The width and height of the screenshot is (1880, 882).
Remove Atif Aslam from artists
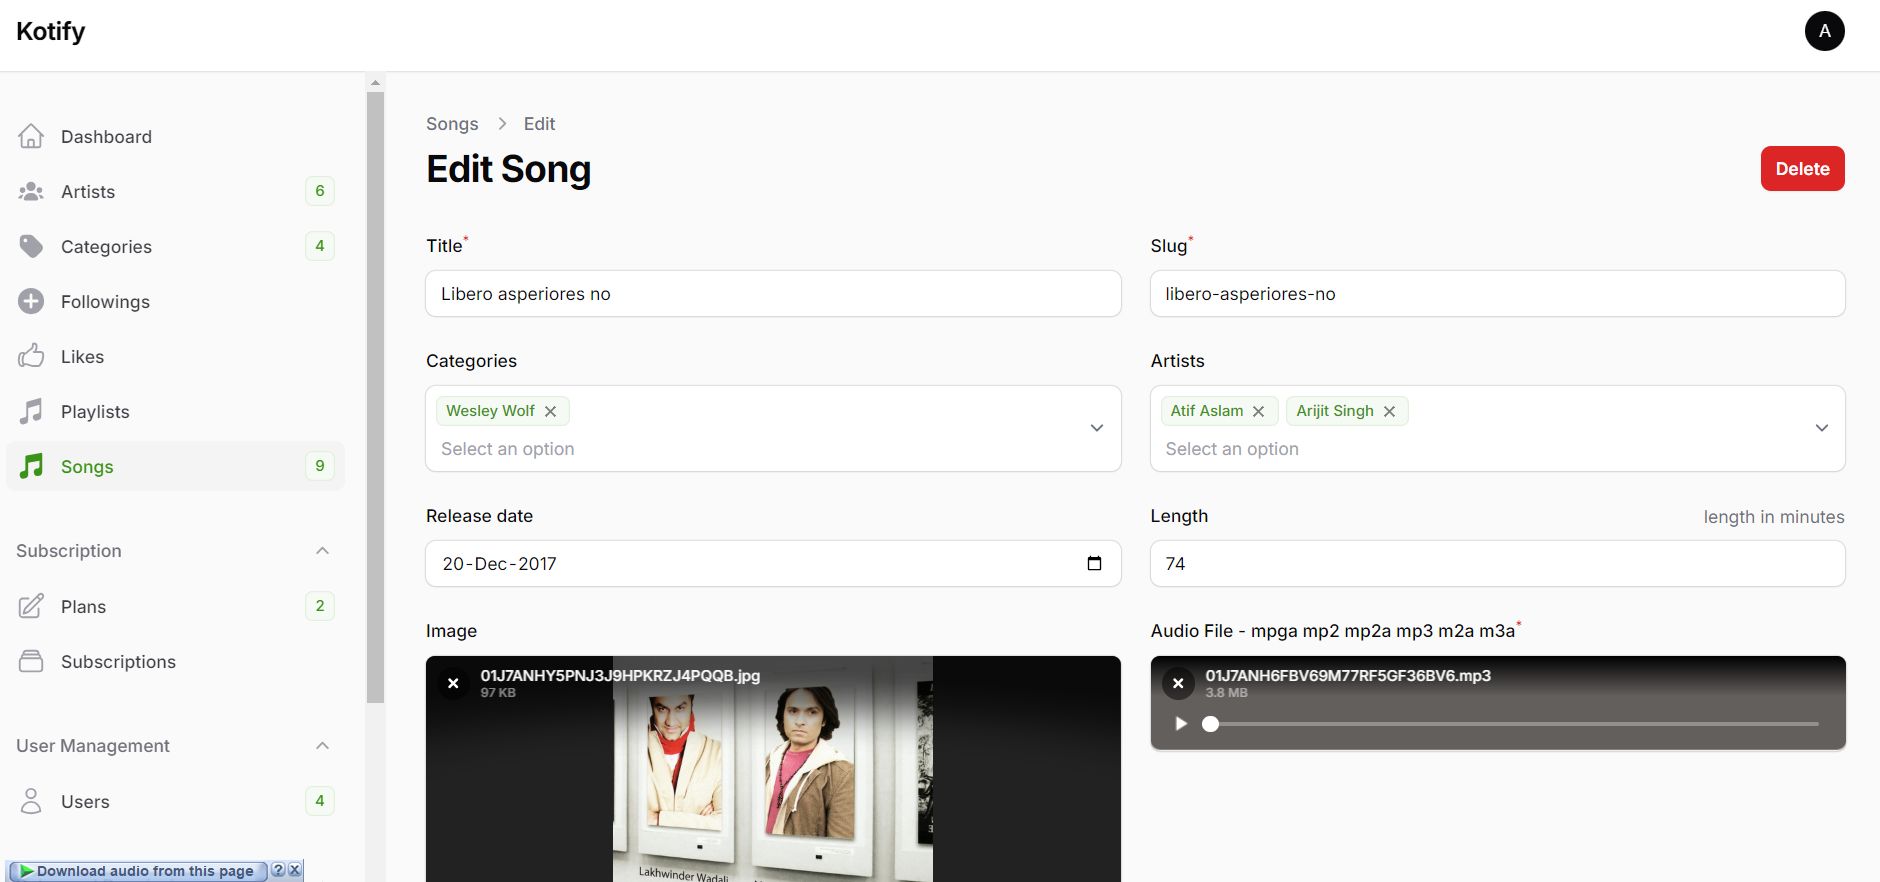coord(1258,411)
